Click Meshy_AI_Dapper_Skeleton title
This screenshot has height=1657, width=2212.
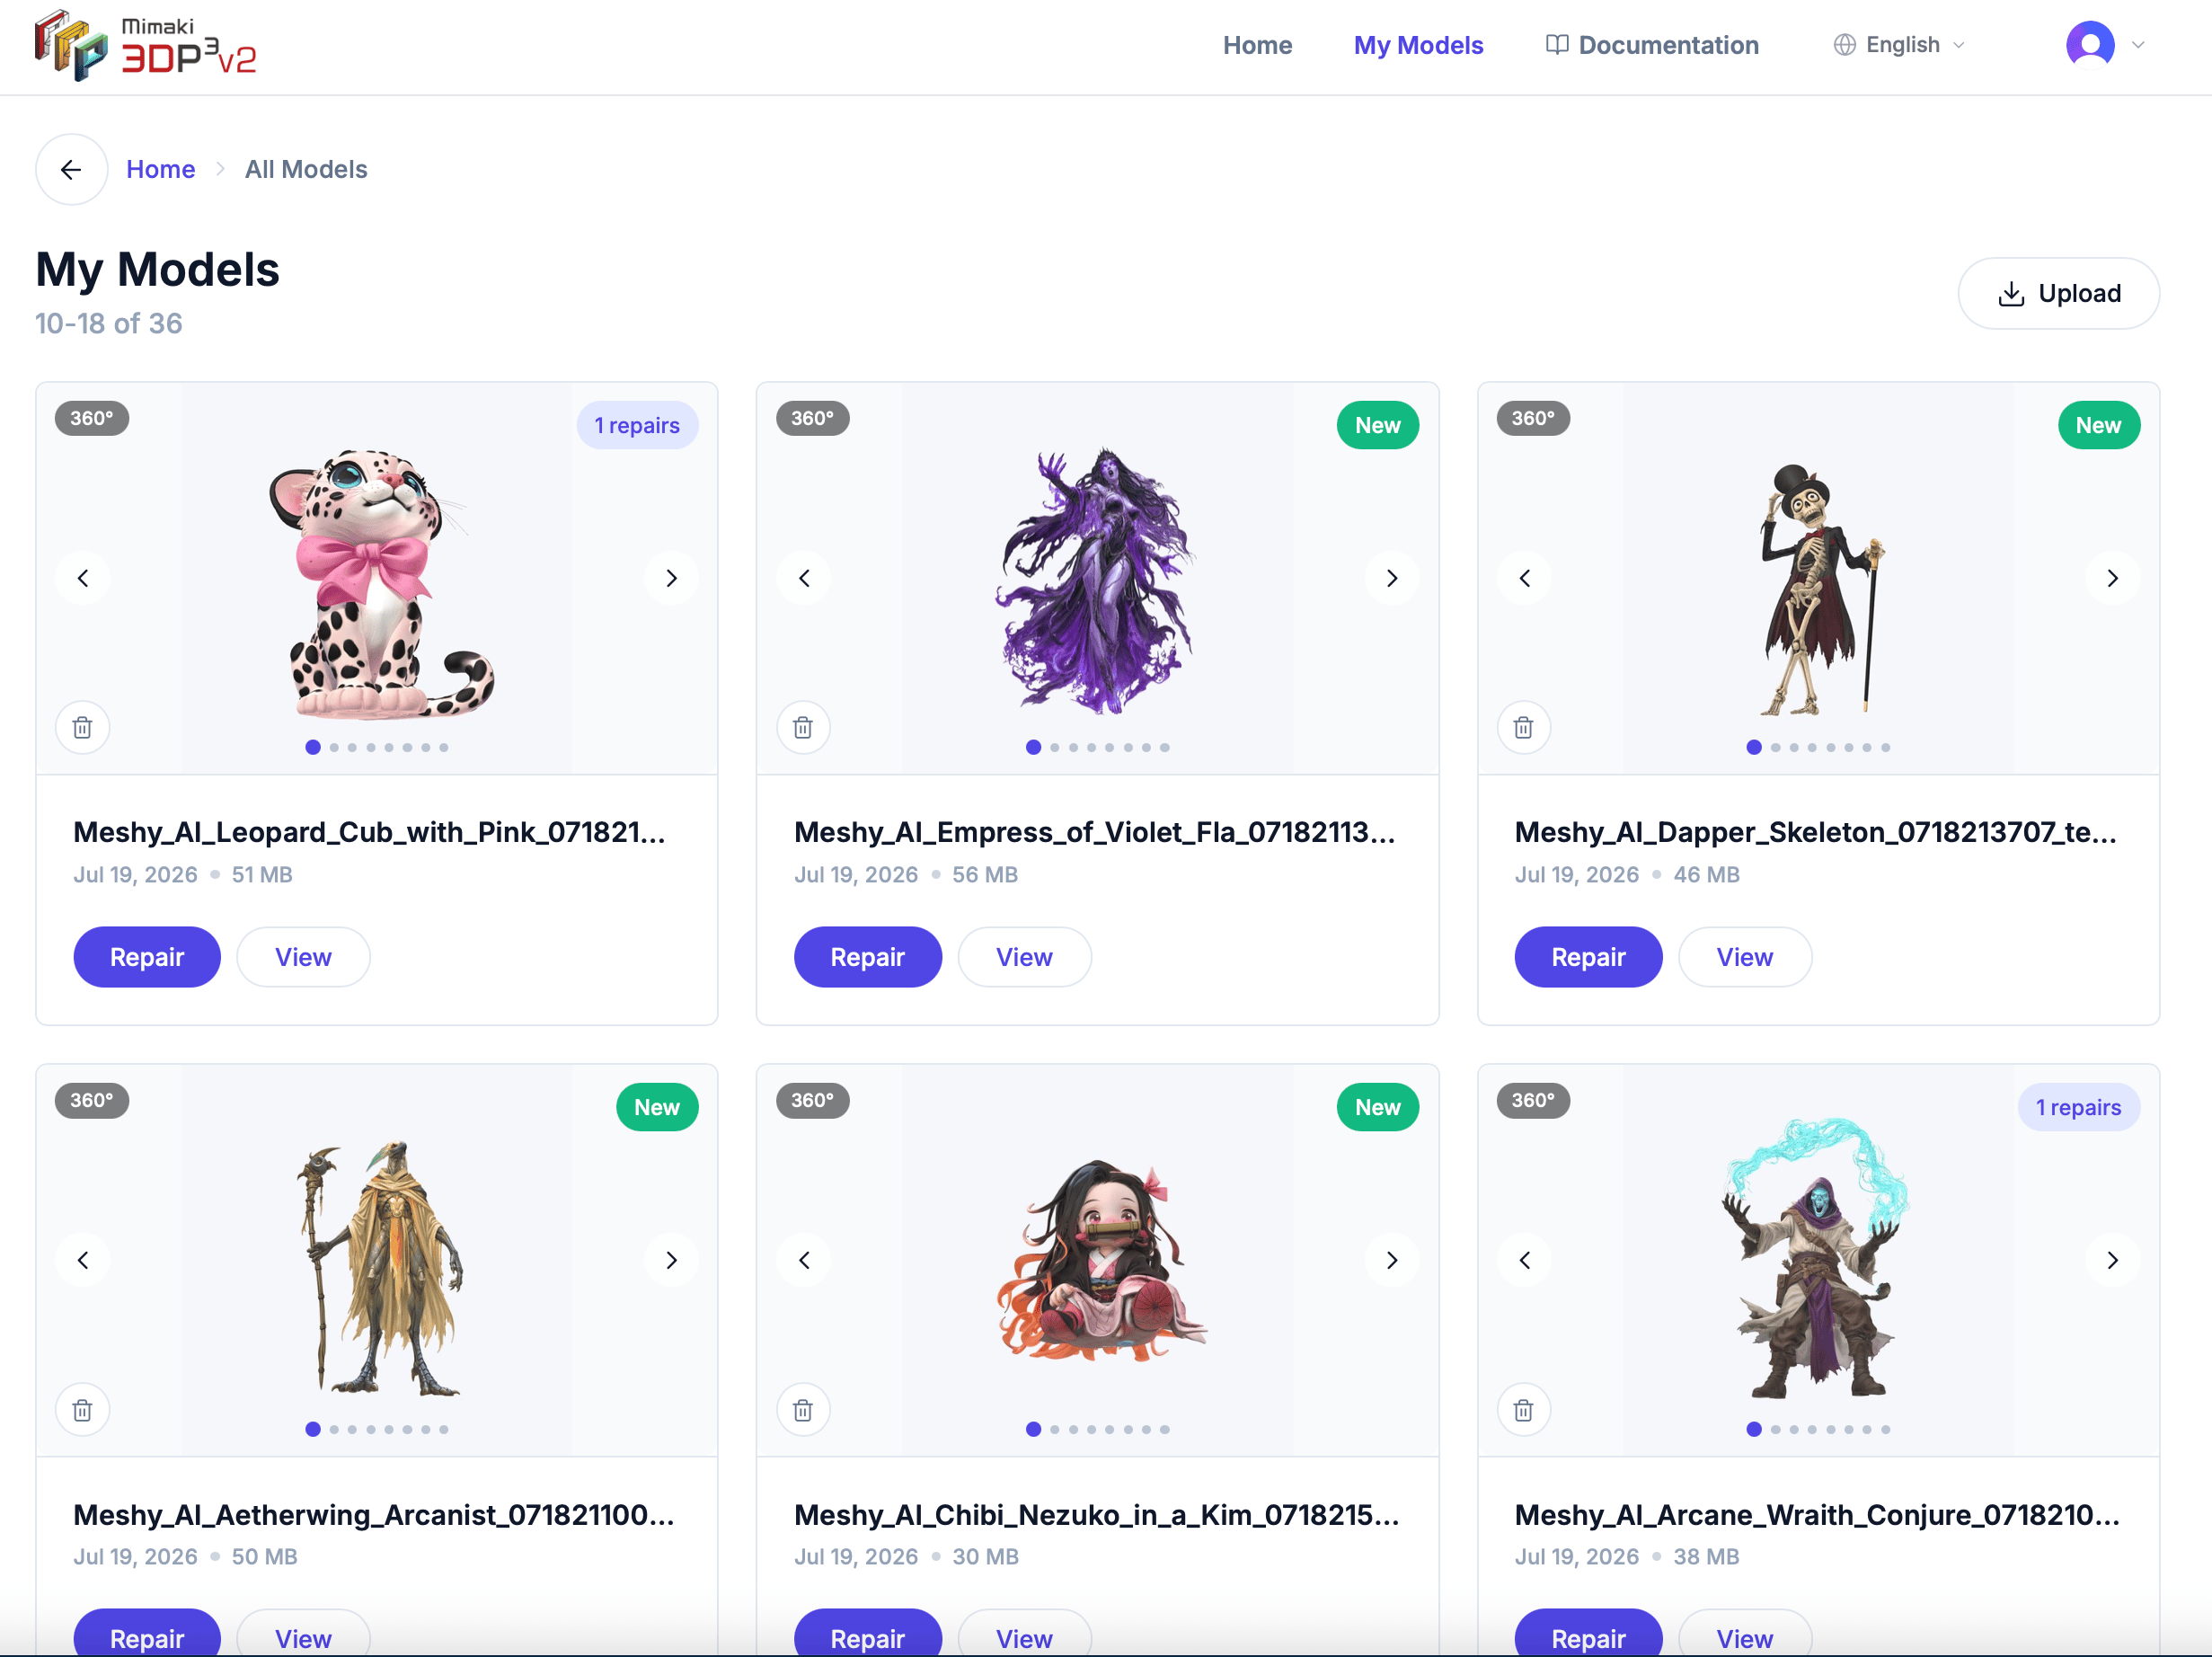pos(1815,832)
